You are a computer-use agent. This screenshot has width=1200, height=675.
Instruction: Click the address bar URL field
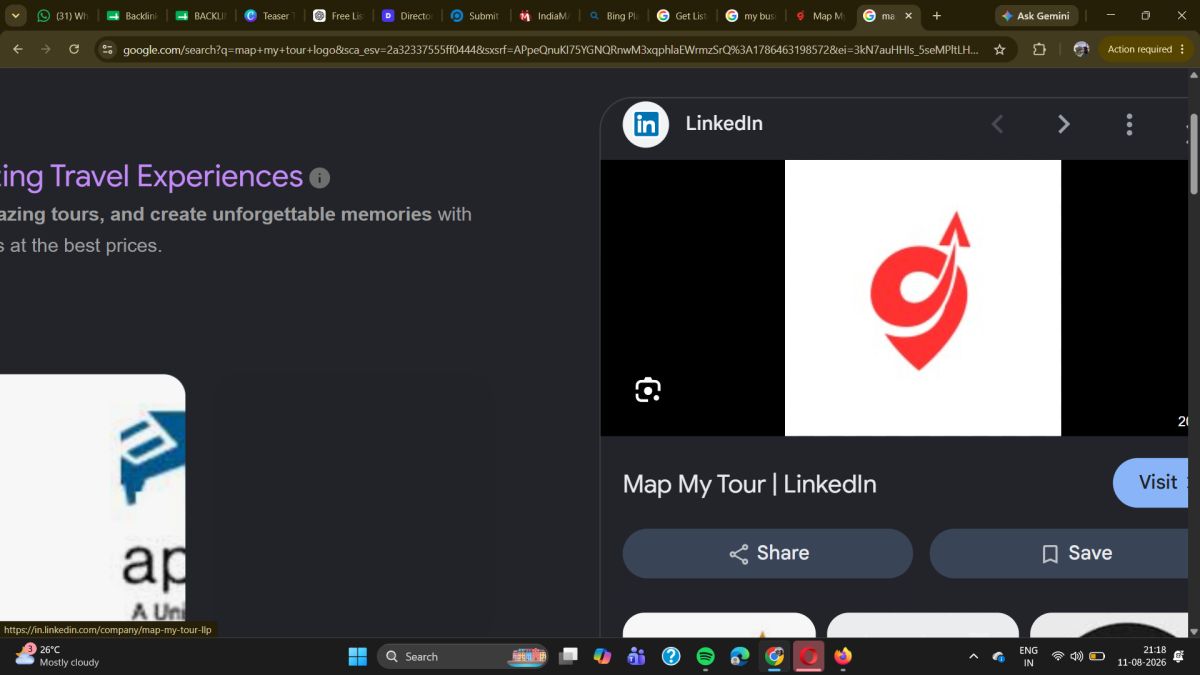[550, 49]
